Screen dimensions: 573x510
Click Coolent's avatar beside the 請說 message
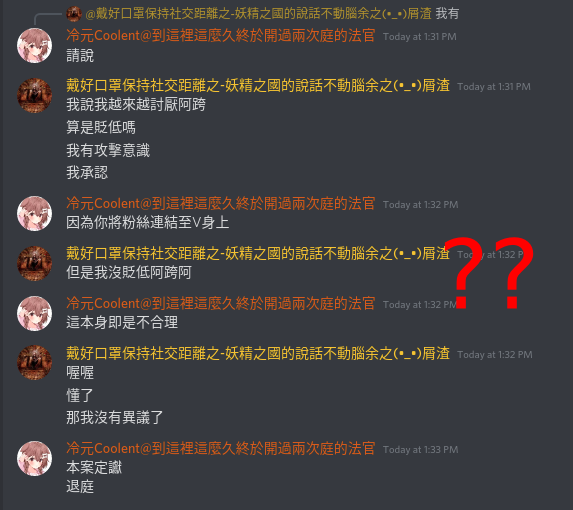[35, 46]
